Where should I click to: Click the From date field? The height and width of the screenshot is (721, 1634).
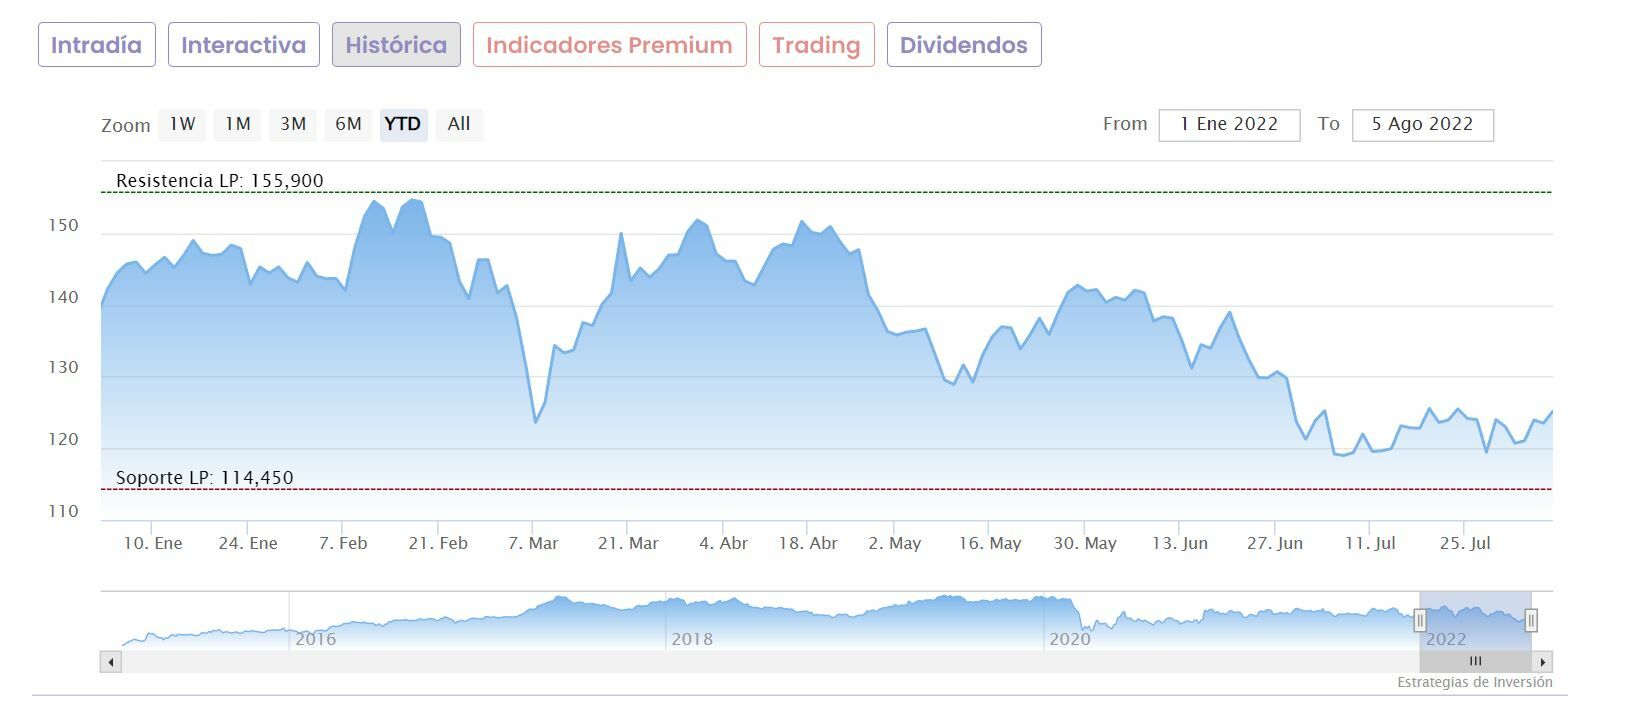[x=1229, y=125]
